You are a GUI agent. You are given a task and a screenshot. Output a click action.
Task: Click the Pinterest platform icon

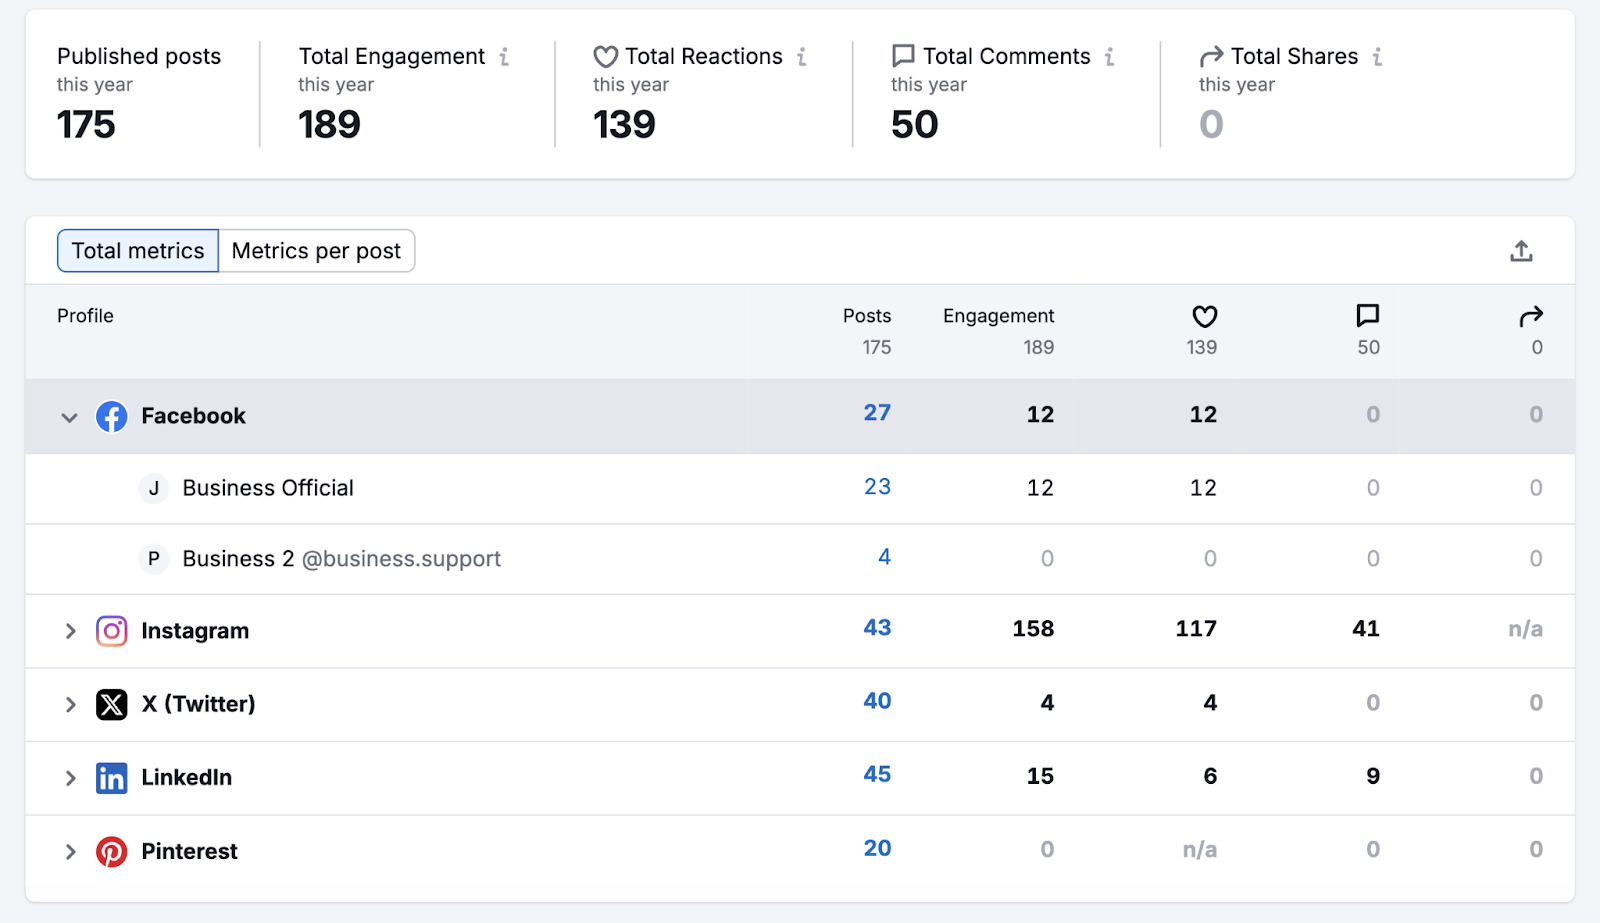[x=112, y=851]
